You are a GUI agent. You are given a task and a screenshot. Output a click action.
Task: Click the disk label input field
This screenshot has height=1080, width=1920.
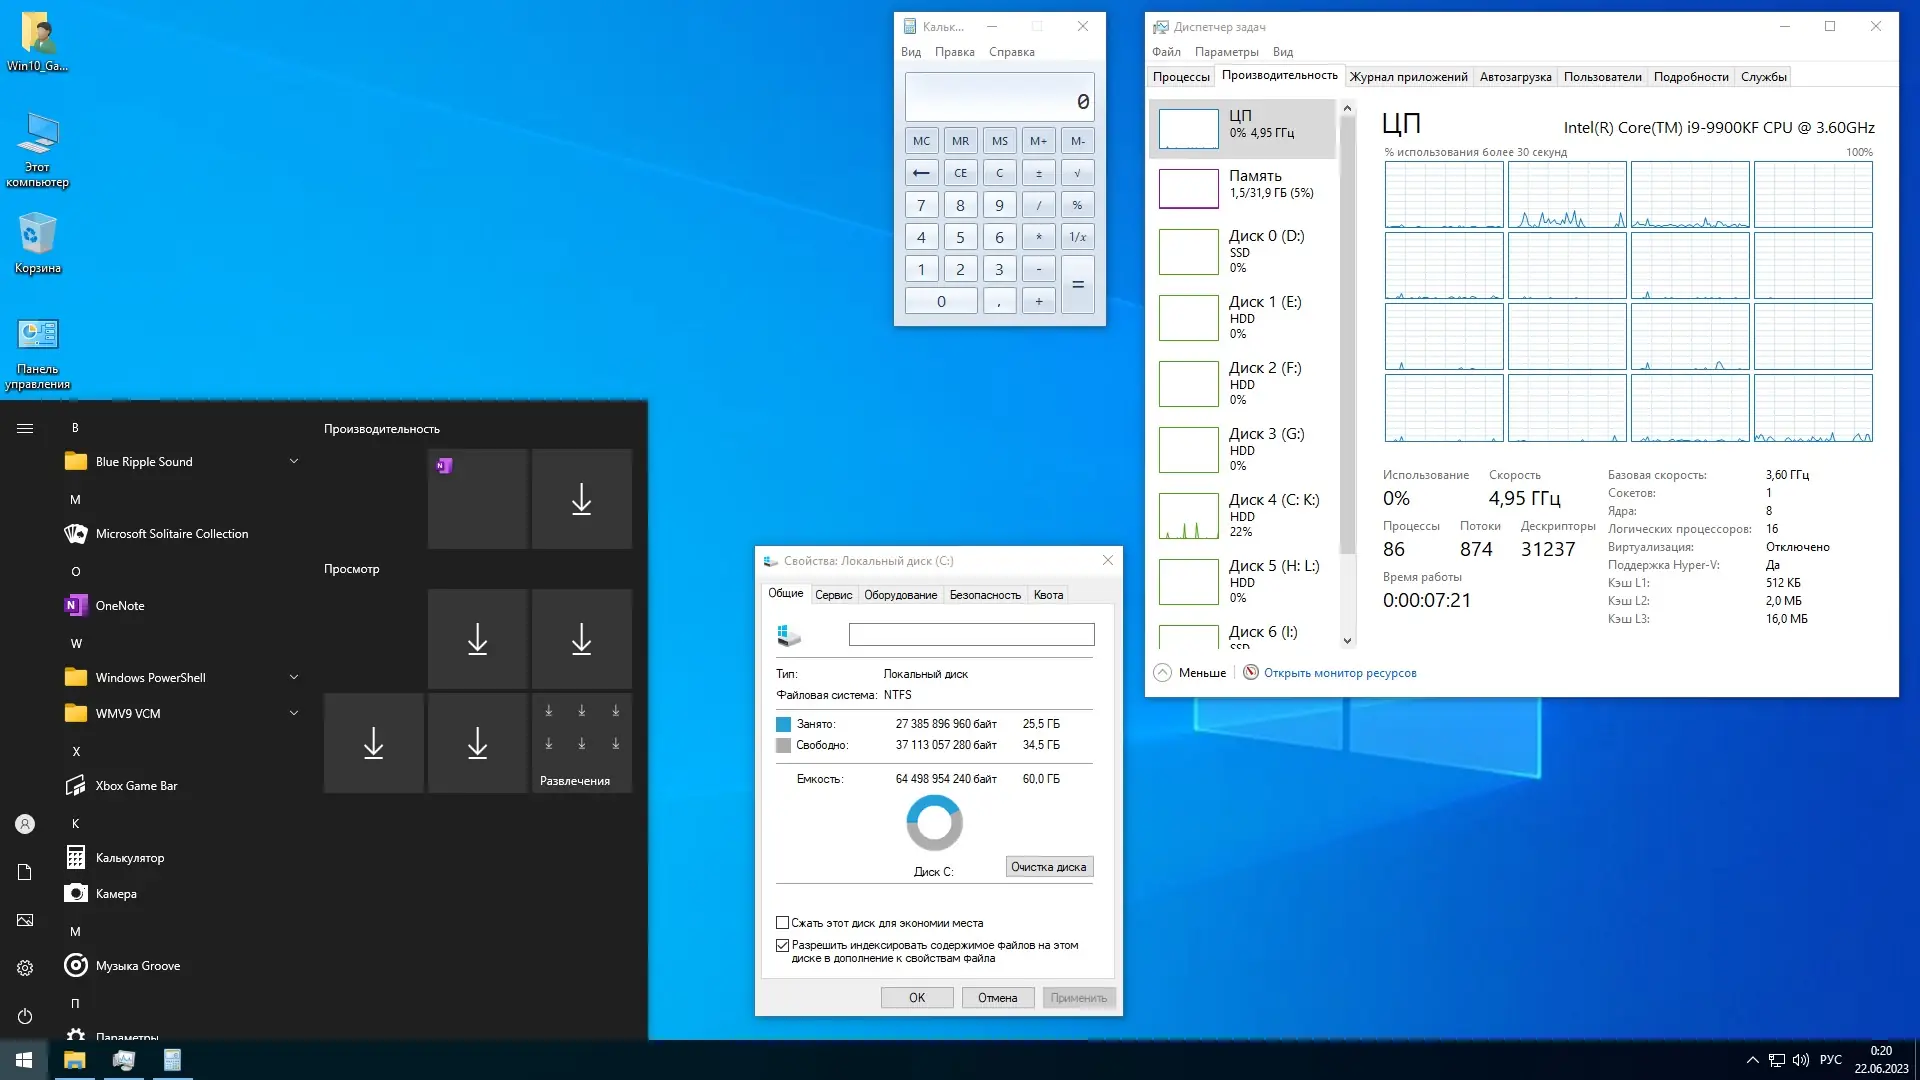pos(971,635)
